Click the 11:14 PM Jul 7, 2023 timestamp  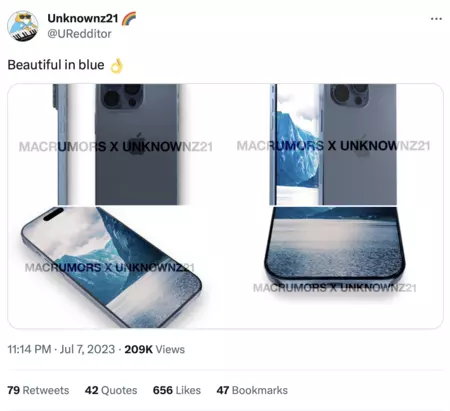pos(61,349)
